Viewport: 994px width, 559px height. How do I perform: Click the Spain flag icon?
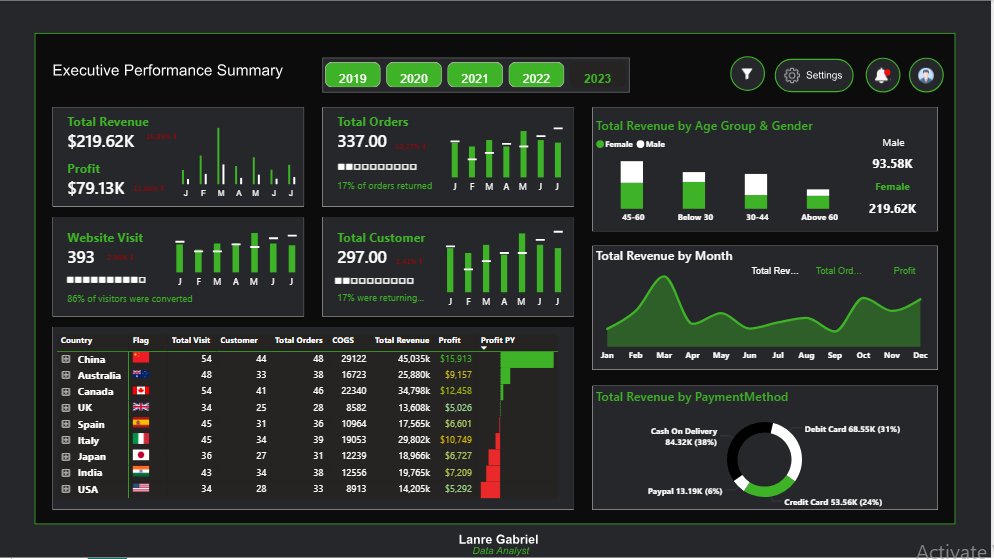tap(141, 423)
